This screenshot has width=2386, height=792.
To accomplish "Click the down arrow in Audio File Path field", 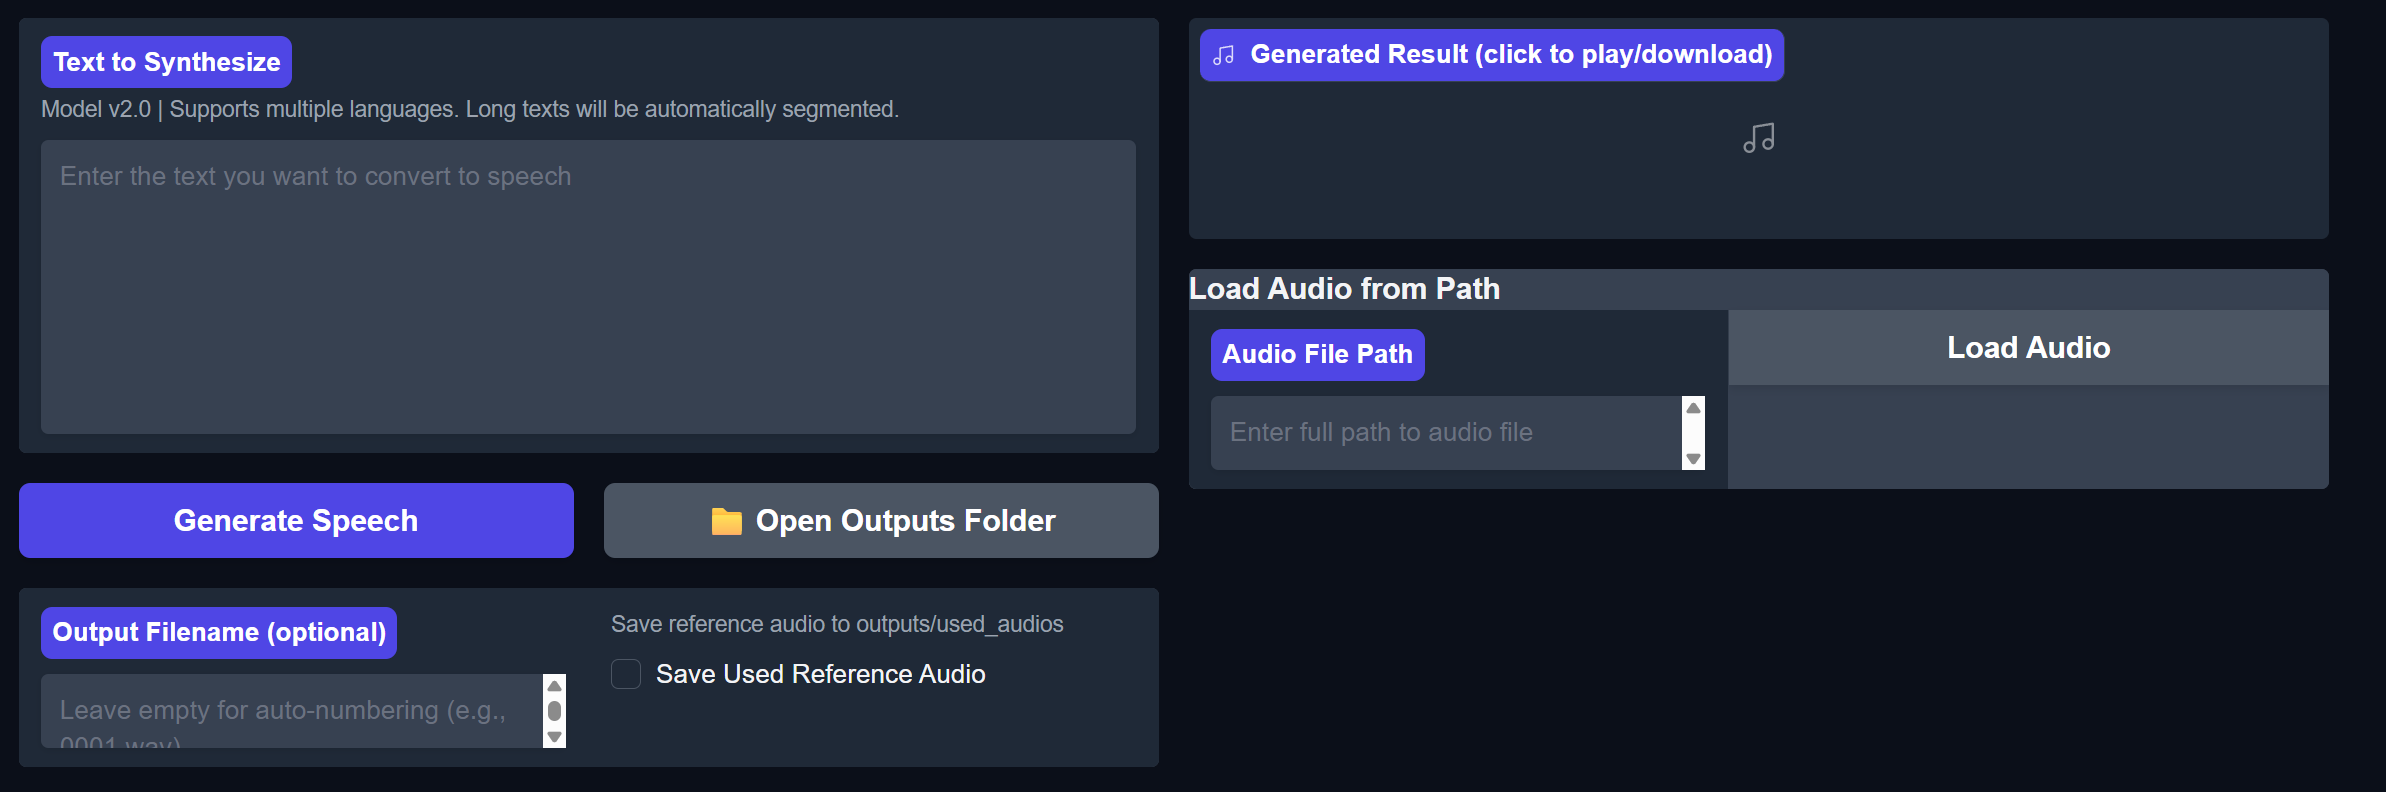I will click(1693, 459).
